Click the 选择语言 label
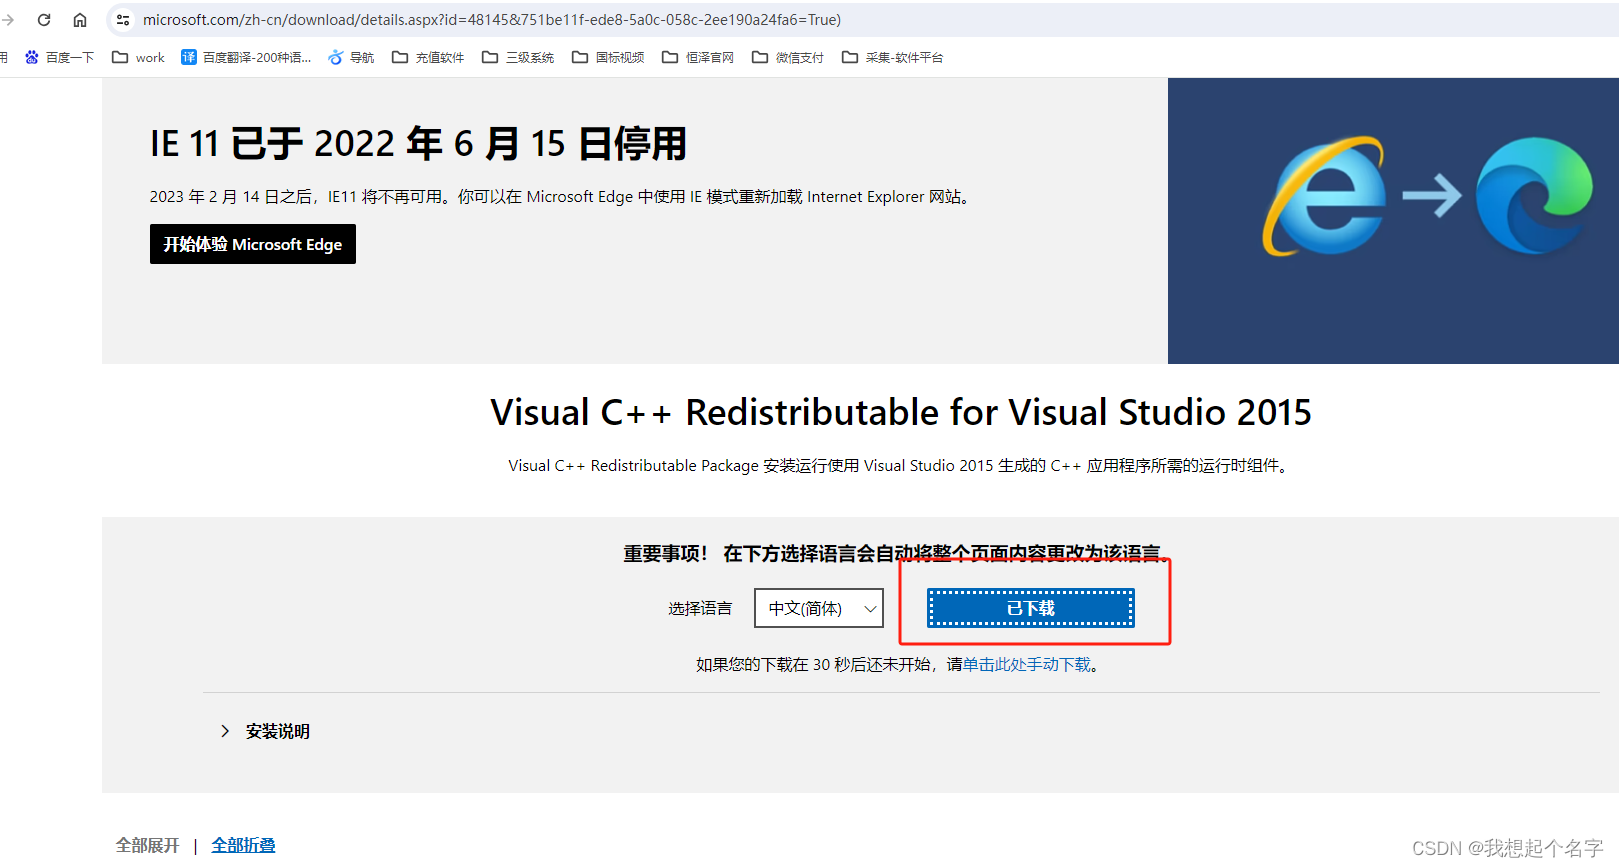This screenshot has height=867, width=1619. 700,608
